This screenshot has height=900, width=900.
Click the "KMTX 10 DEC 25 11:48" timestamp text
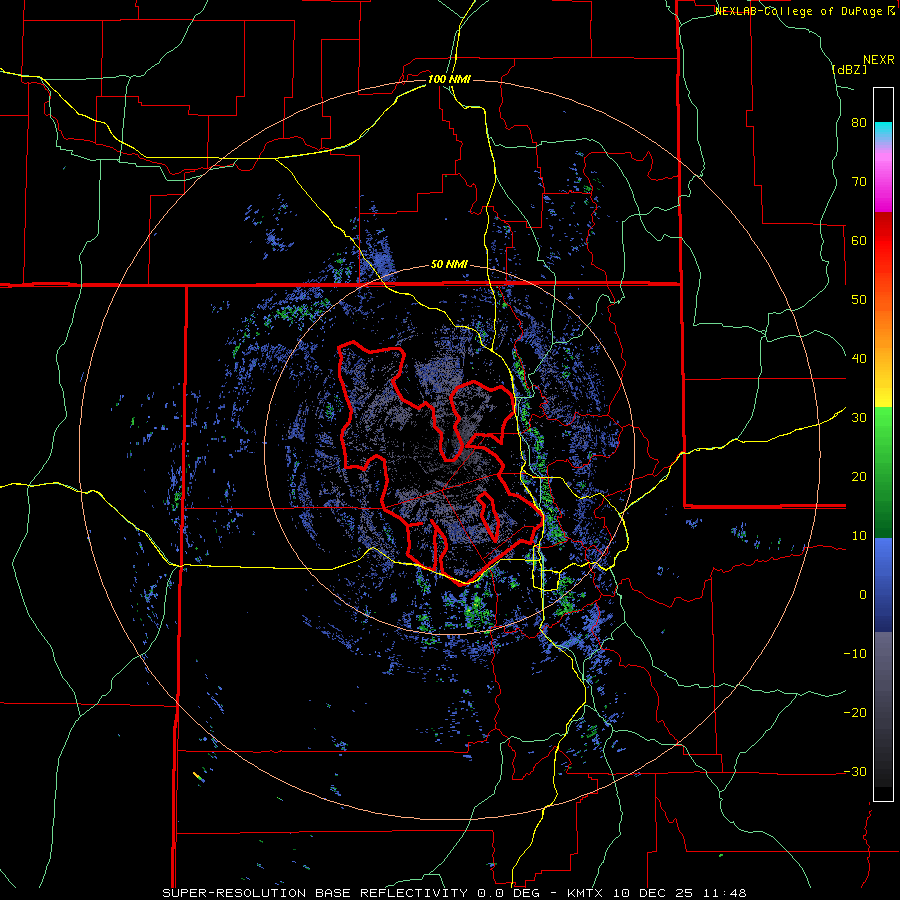(657, 893)
